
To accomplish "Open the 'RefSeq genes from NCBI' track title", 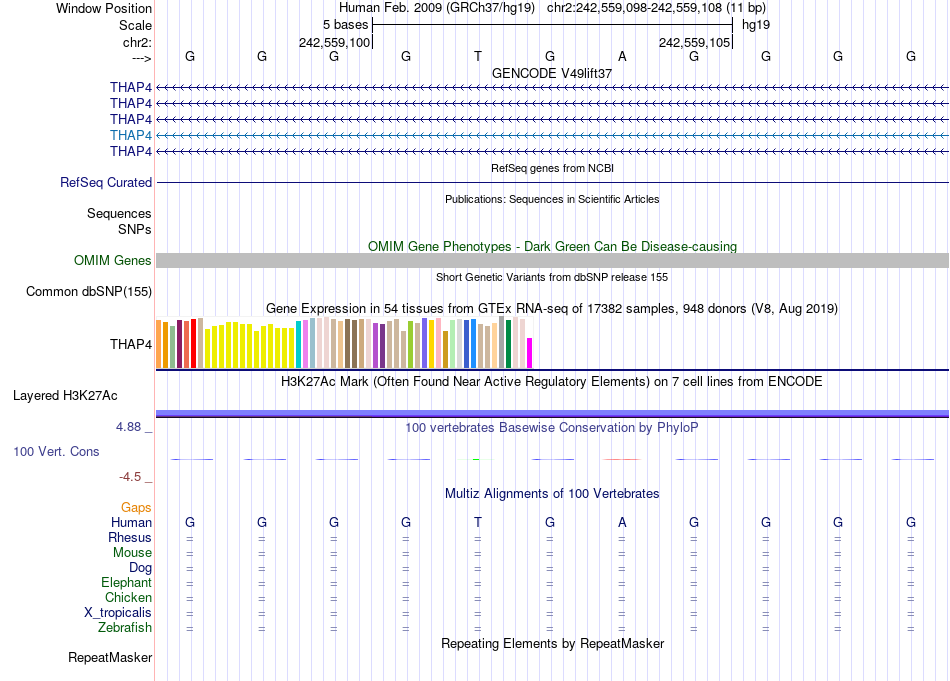I will 552,168.
